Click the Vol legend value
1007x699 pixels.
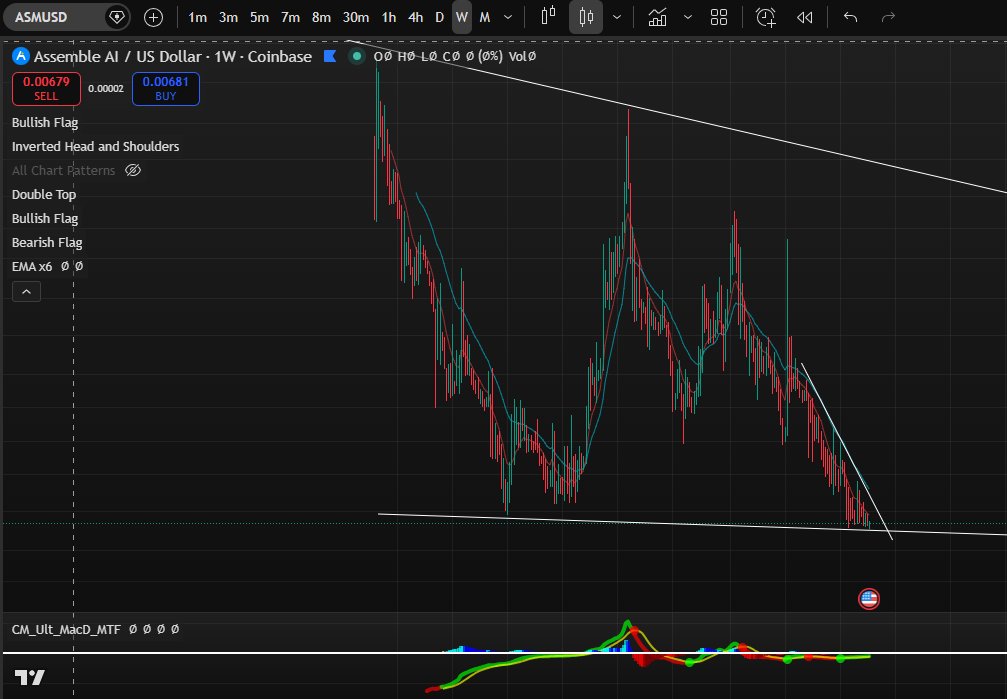point(522,57)
